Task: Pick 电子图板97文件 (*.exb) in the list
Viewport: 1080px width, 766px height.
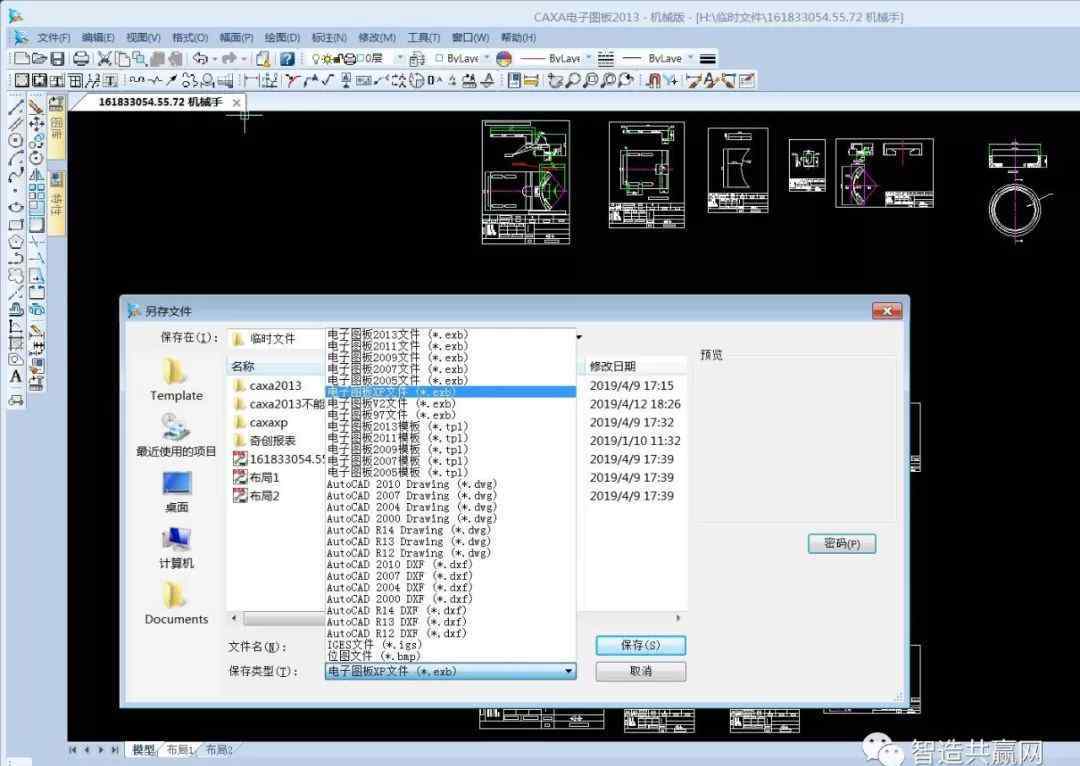Action: [450, 415]
